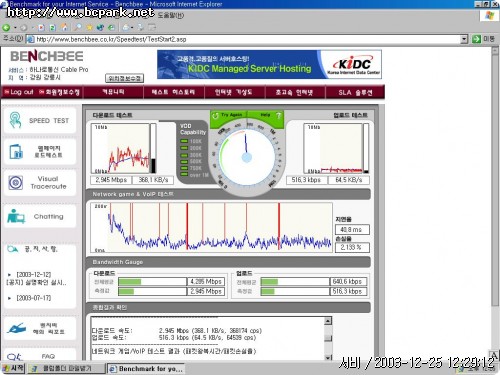Click the Print icon in the toolbar
Screen dimensions: 500x375
[x=141, y=27]
